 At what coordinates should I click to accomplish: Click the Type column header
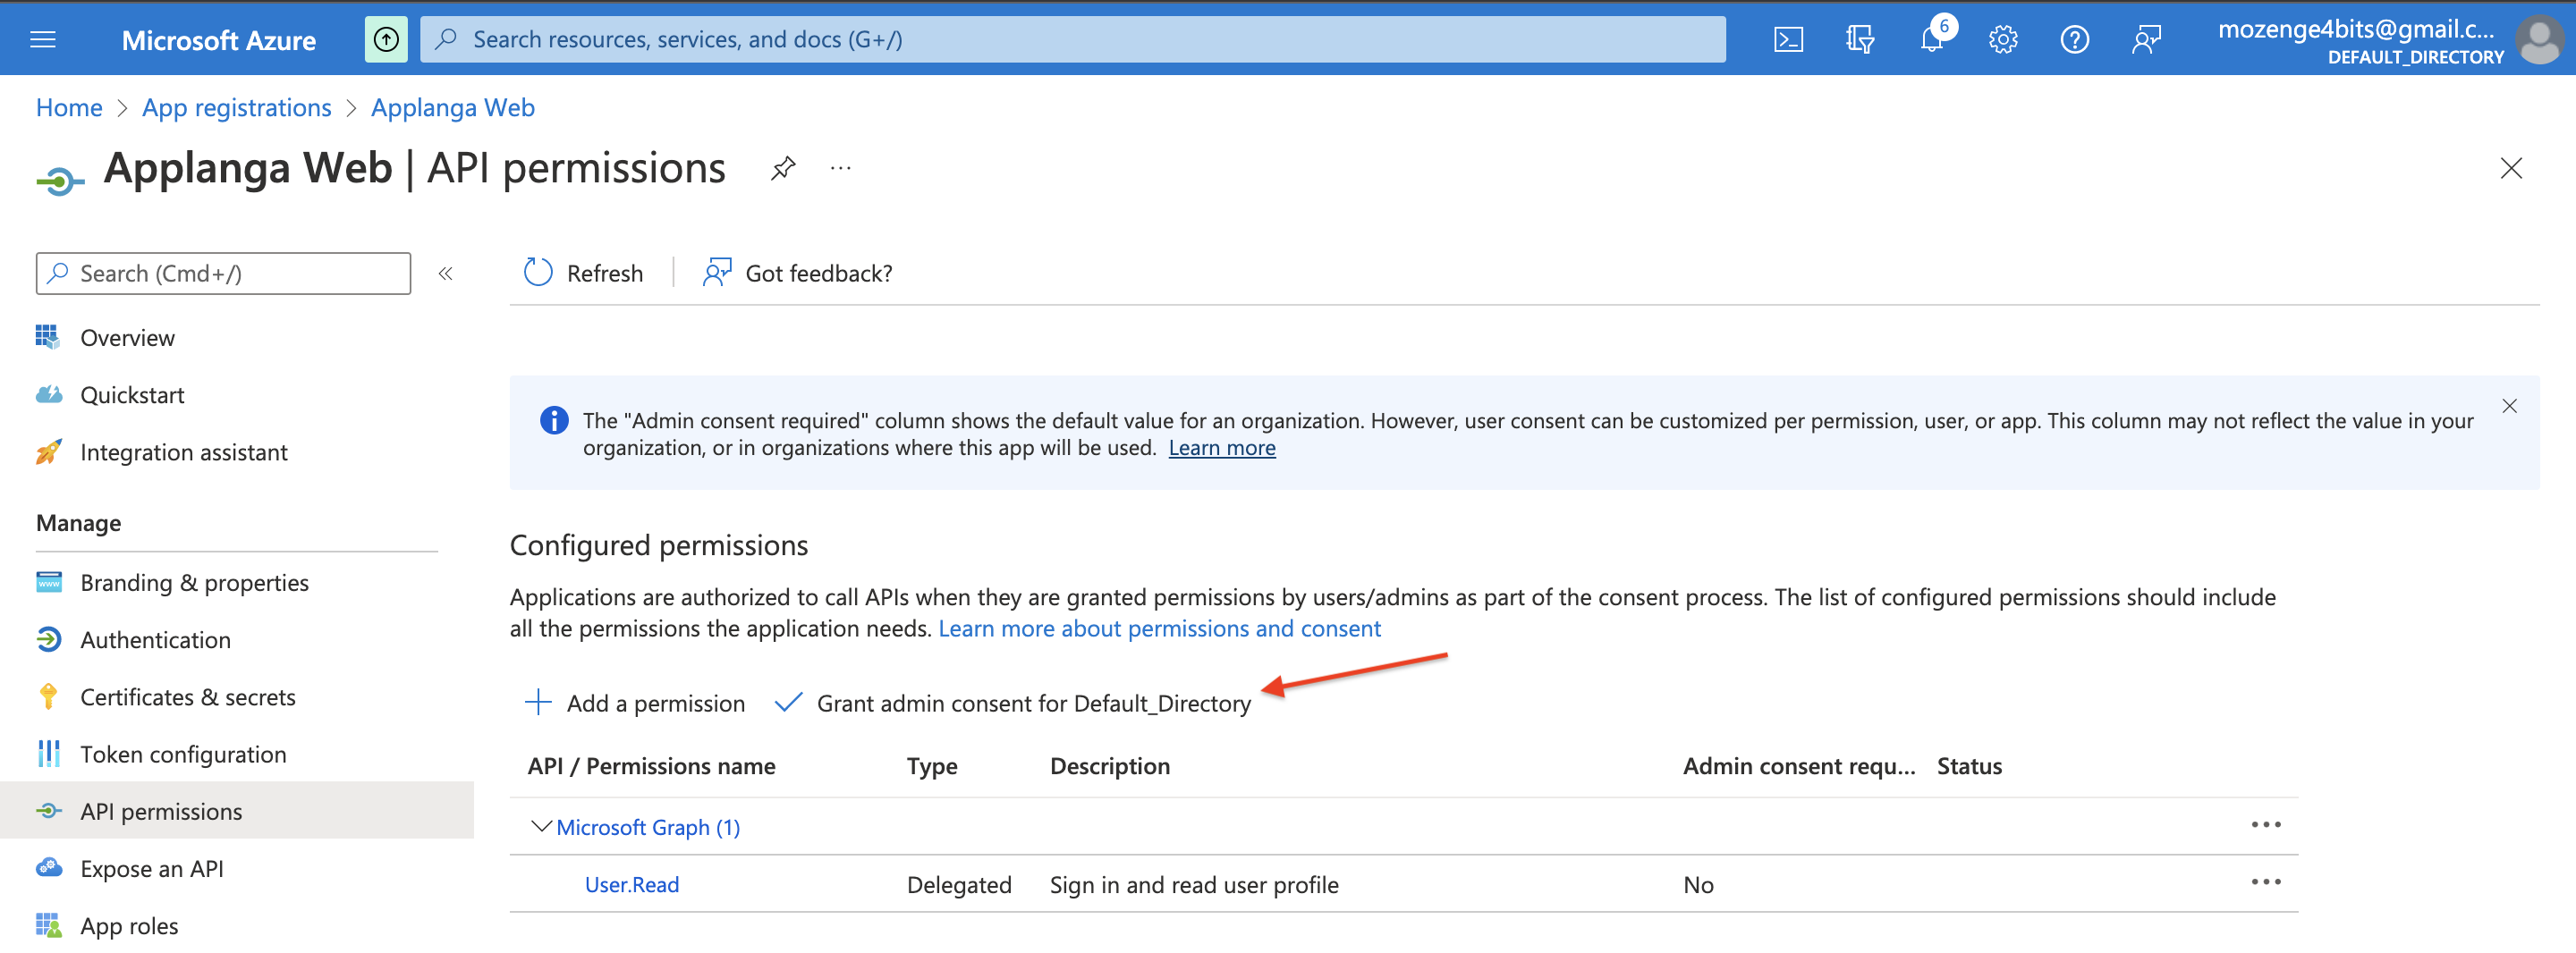pos(931,766)
